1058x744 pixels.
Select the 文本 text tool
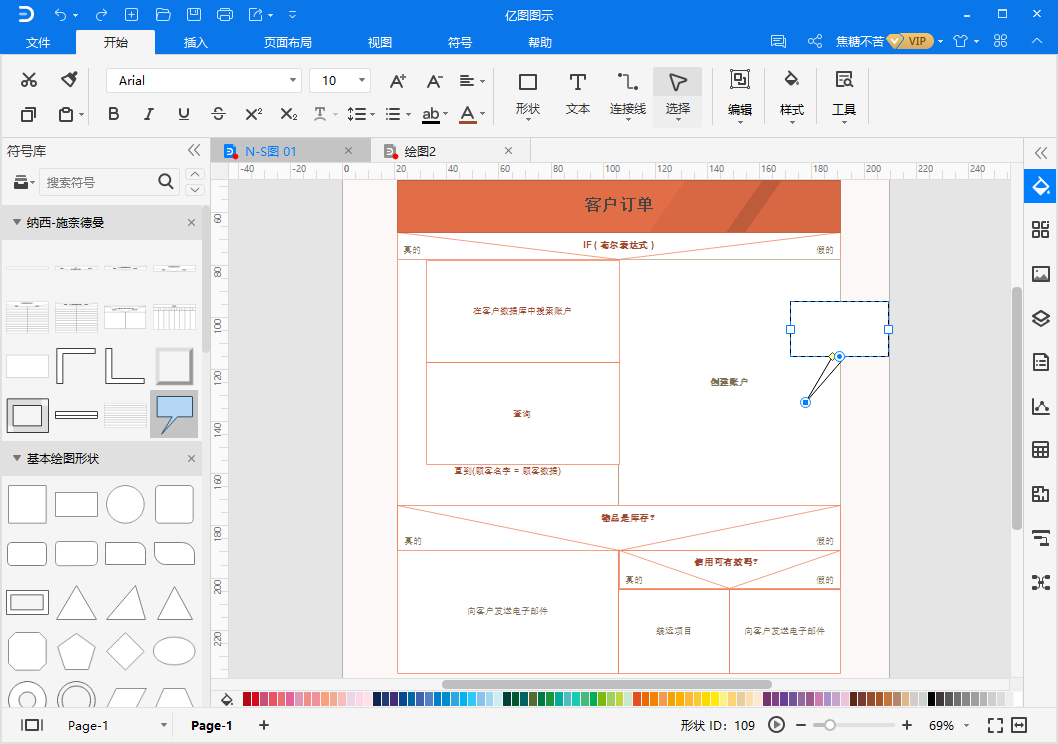click(578, 95)
